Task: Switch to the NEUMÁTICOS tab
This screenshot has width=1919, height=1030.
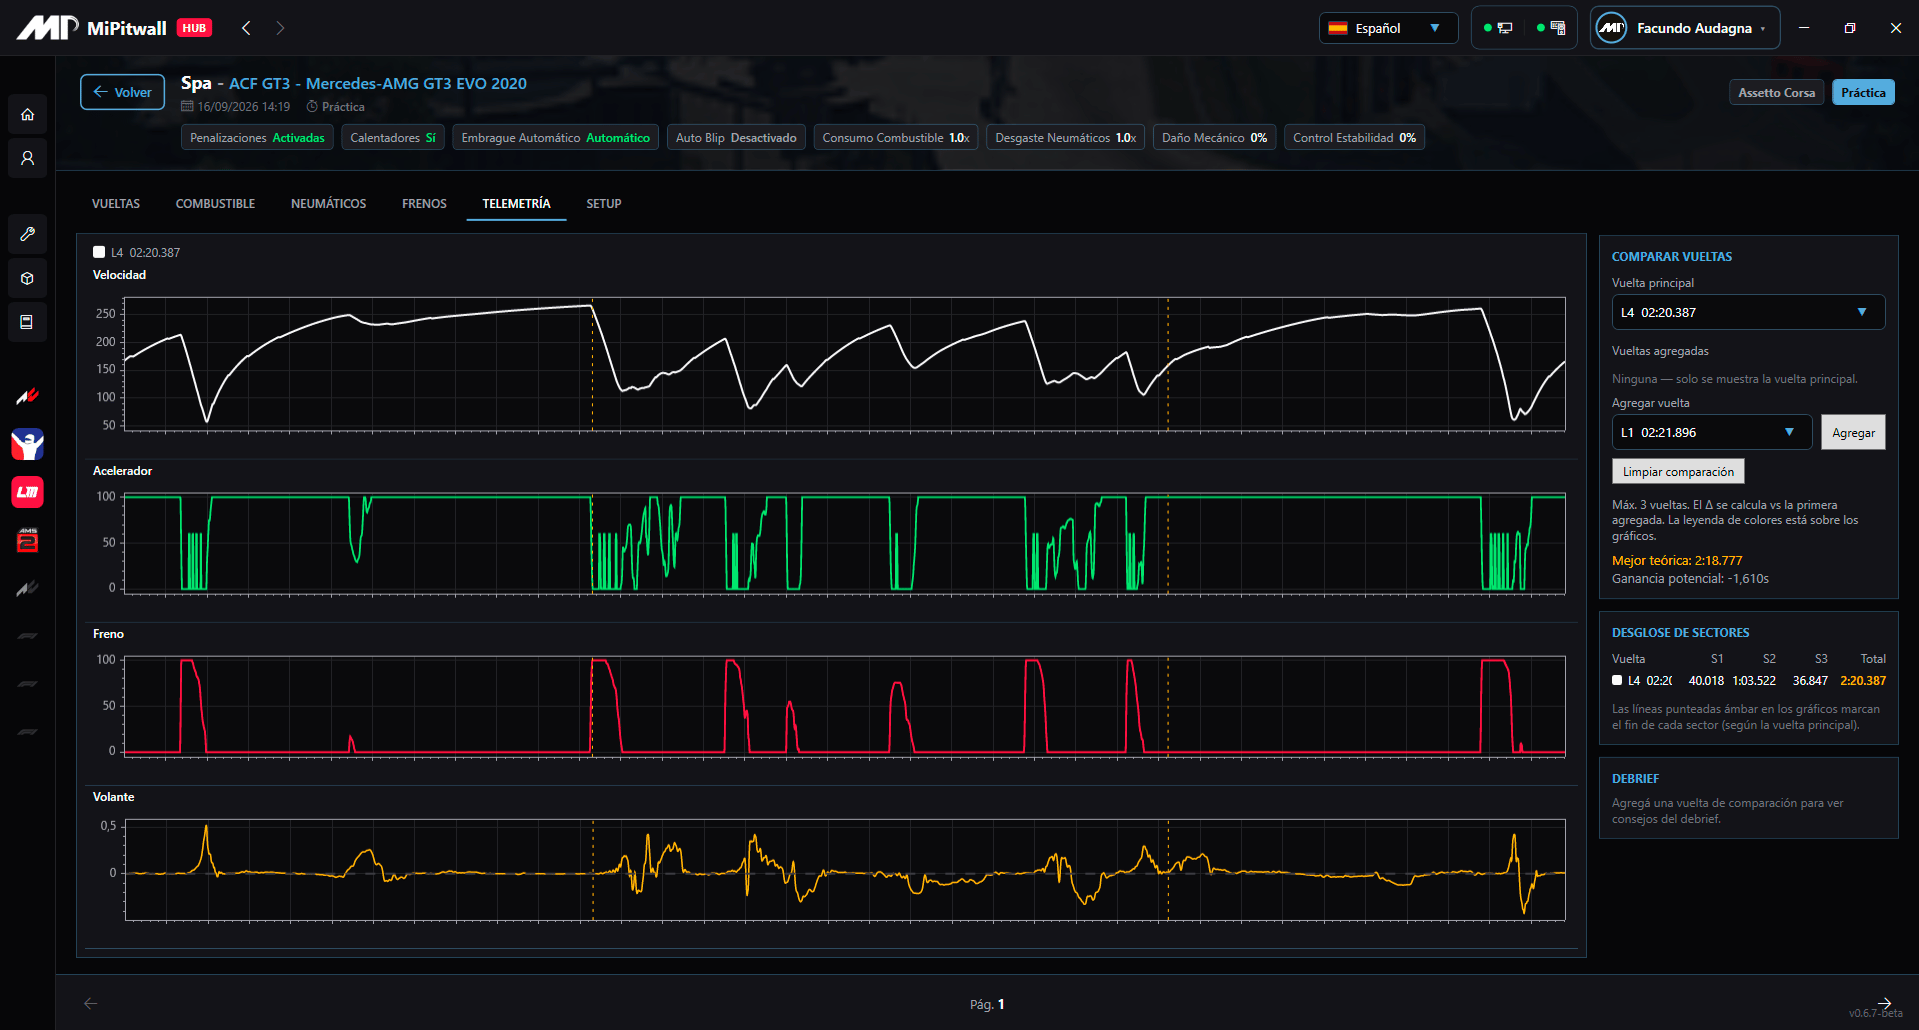Action: pos(328,203)
